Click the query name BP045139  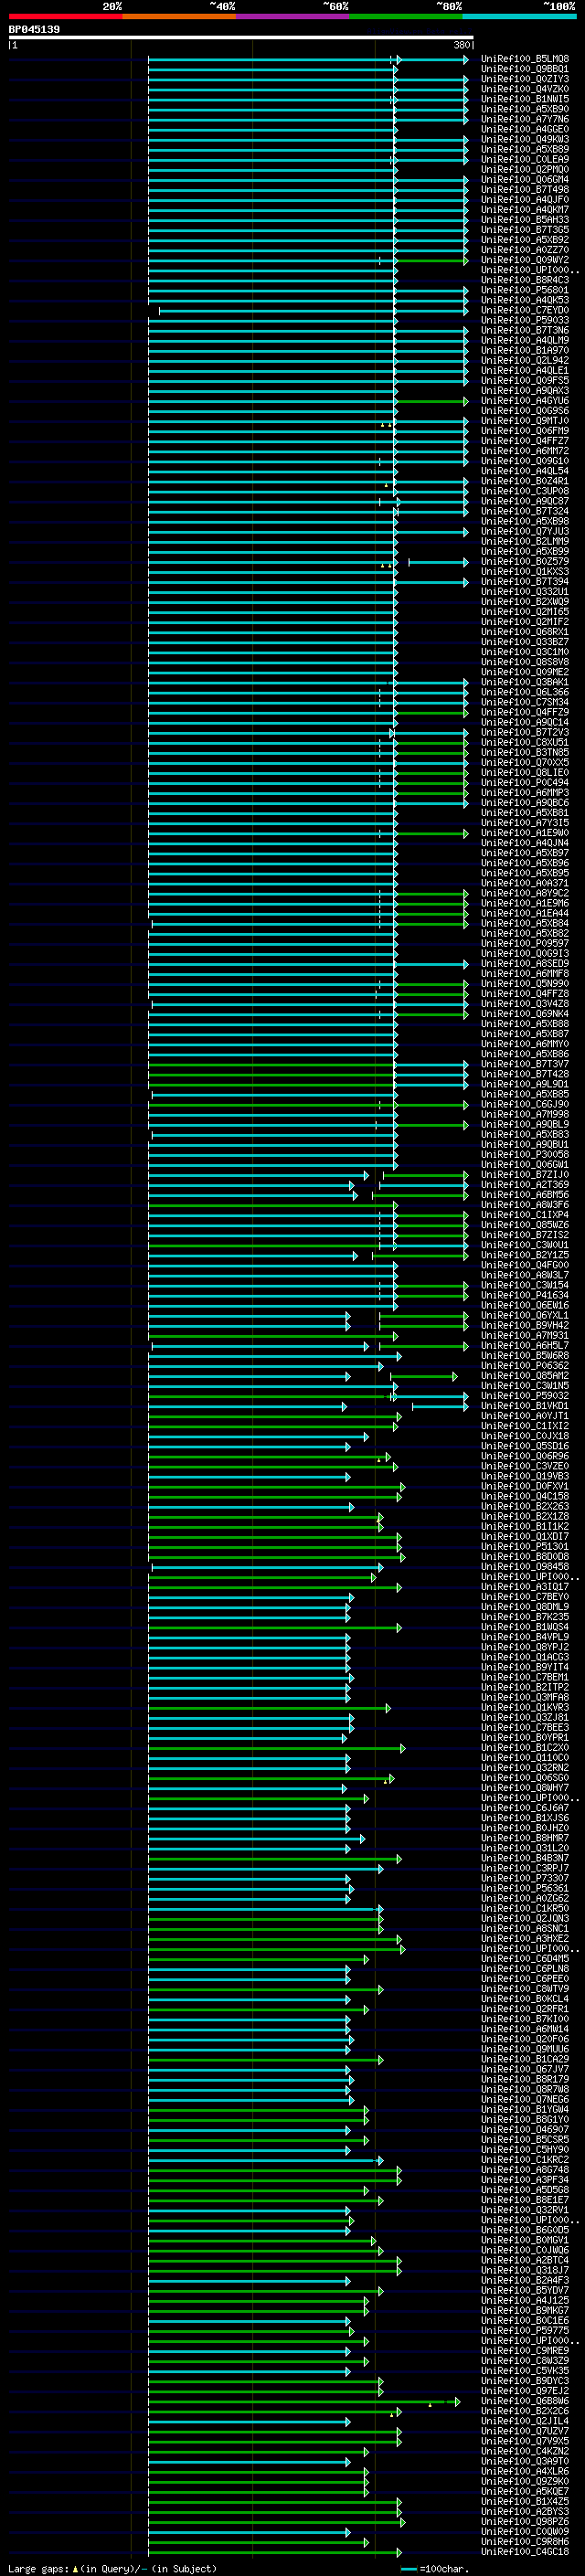coord(34,29)
